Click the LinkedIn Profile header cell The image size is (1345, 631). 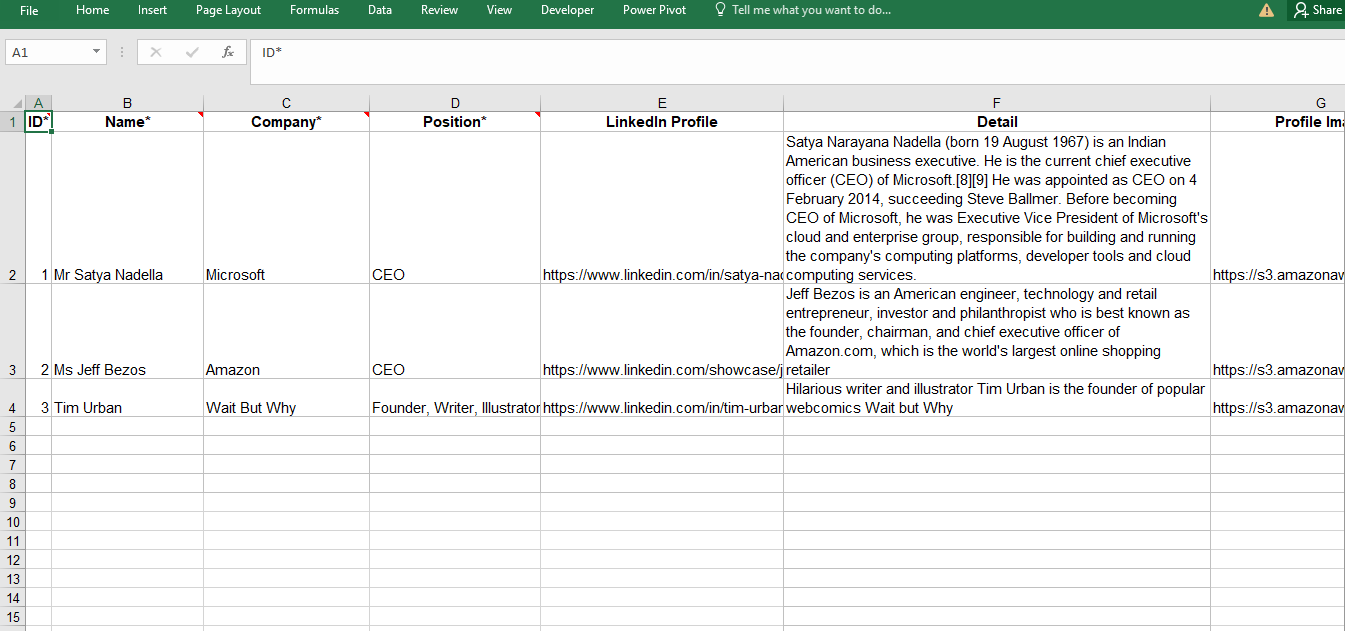(x=662, y=122)
